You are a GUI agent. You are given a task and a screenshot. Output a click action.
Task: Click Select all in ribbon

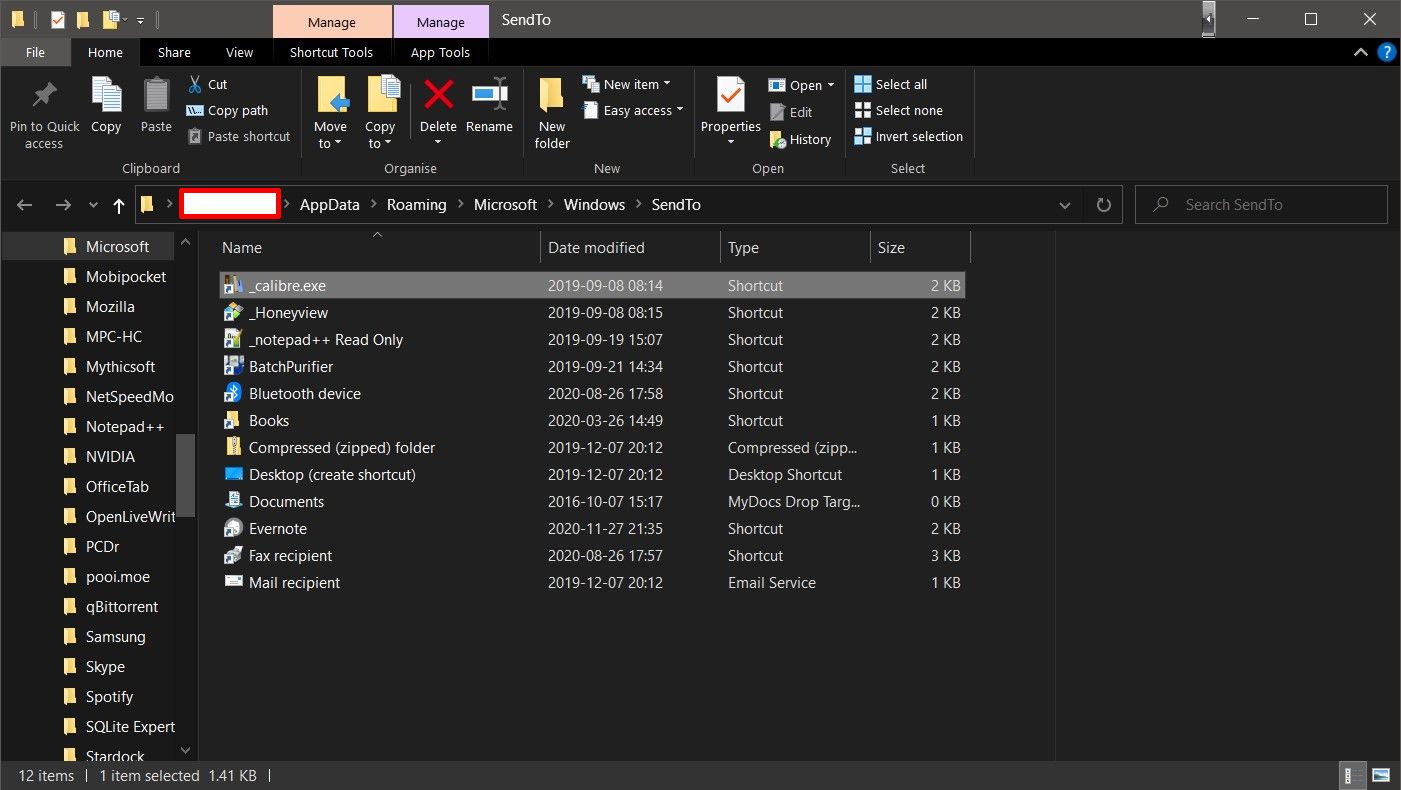point(900,85)
